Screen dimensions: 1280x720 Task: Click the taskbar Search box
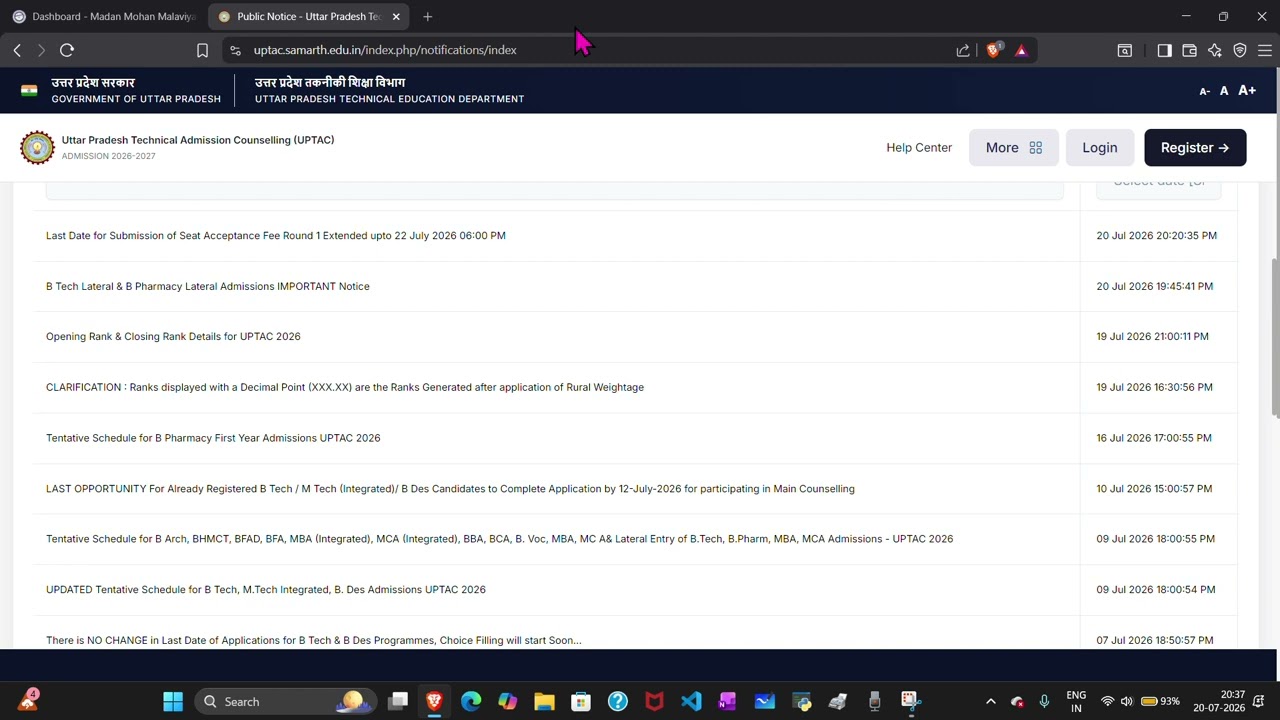click(x=285, y=701)
